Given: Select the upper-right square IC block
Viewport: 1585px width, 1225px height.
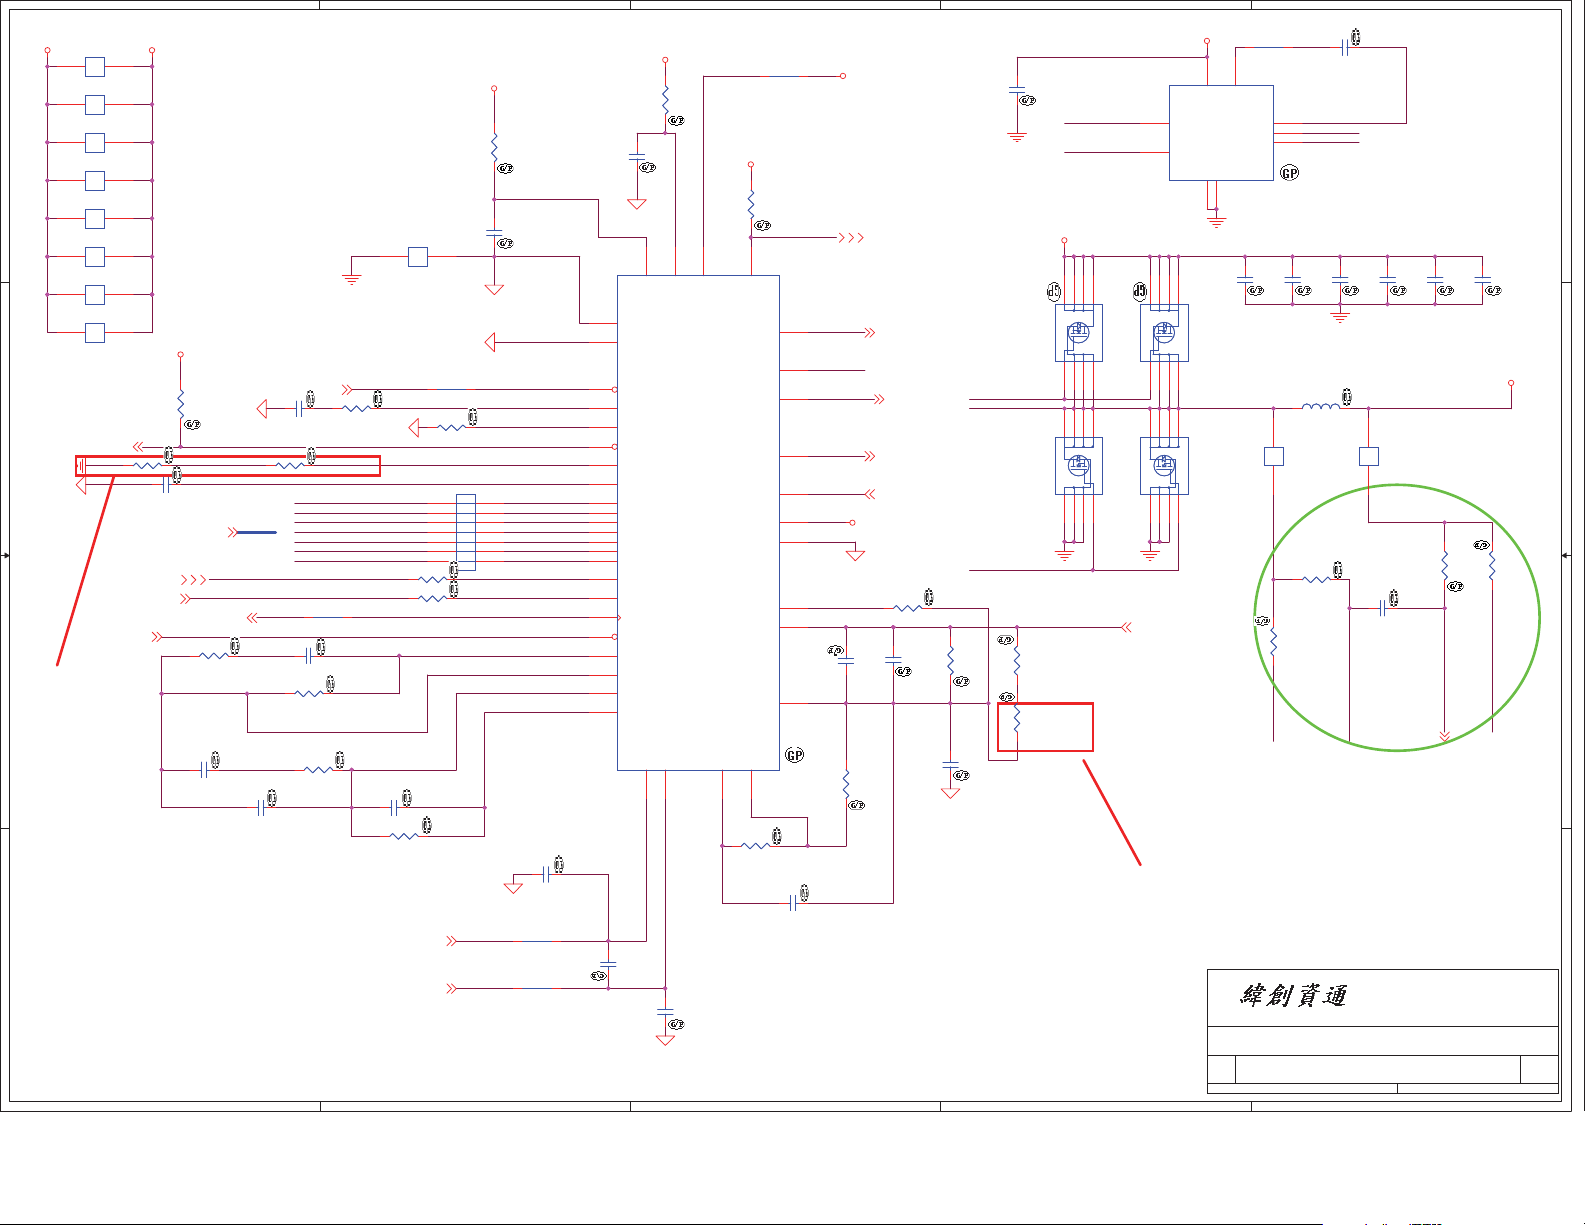Looking at the screenshot, I should click(1221, 133).
